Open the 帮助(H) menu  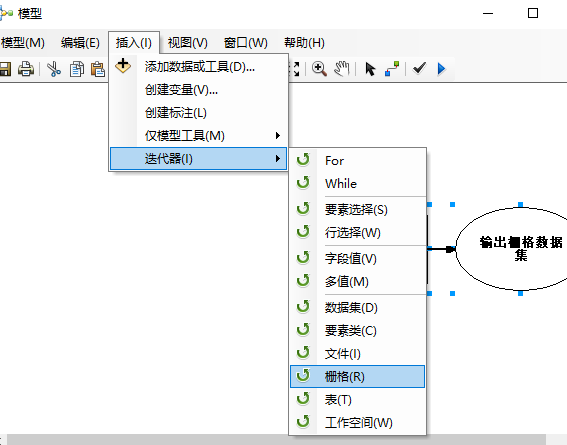(304, 43)
